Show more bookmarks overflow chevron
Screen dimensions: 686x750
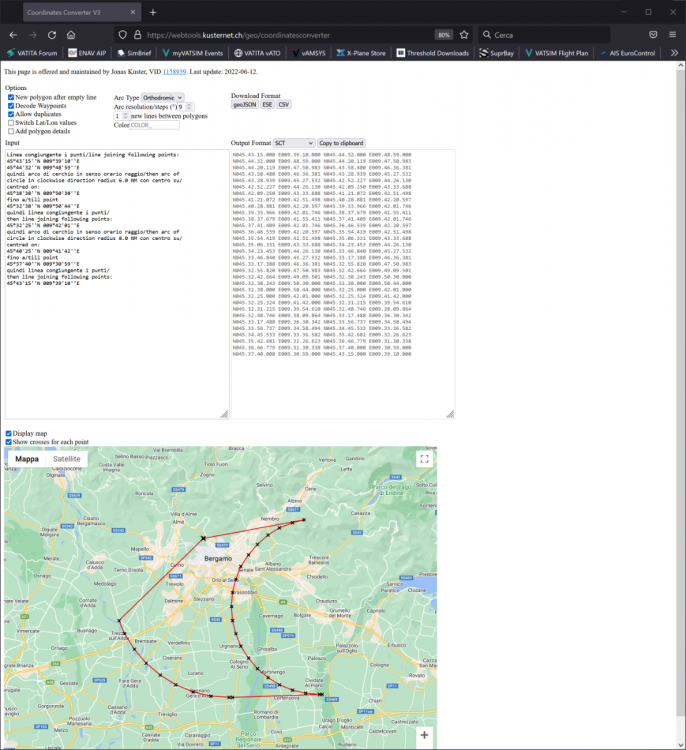674,53
